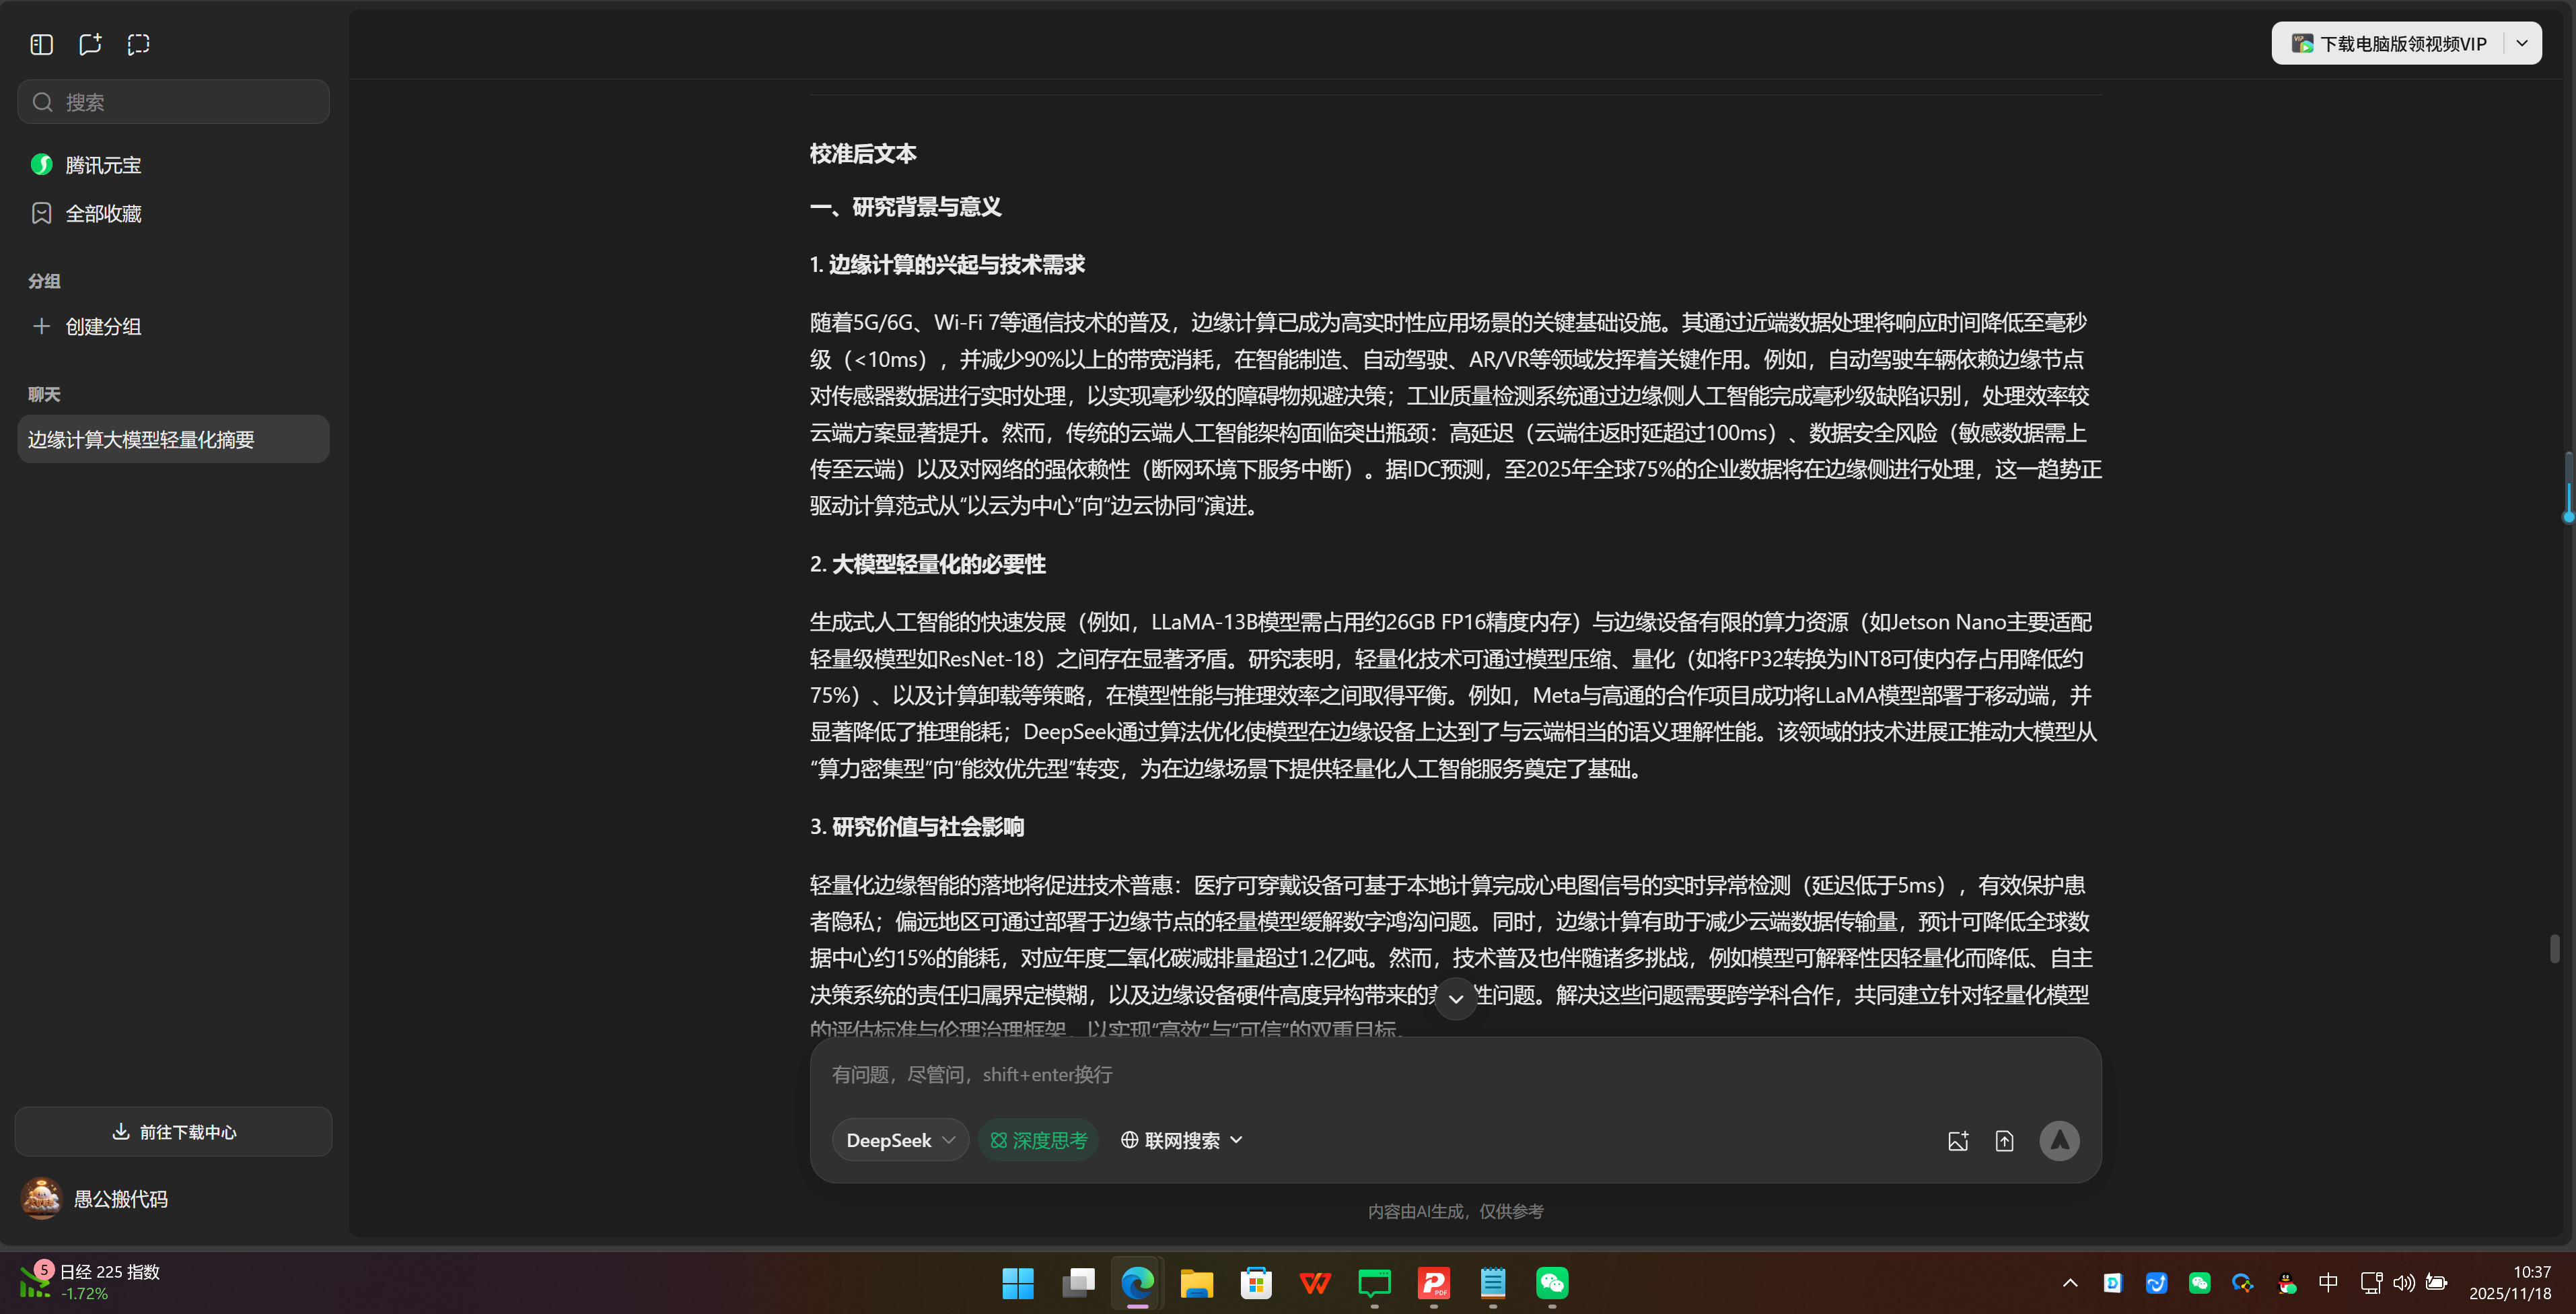Upload an image to the chat
The height and width of the screenshot is (1314, 2576).
[x=1958, y=1140]
